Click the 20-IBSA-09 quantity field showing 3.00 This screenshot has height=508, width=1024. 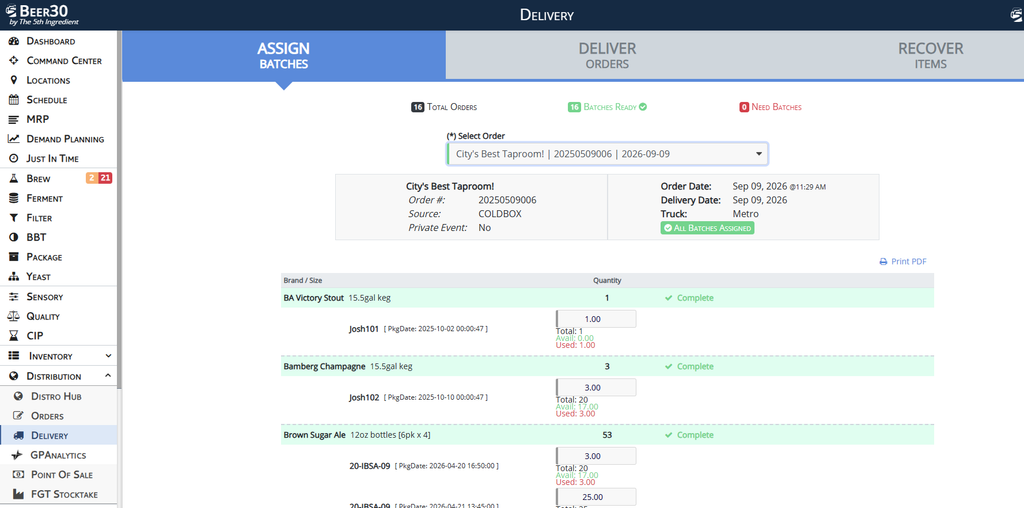596,456
